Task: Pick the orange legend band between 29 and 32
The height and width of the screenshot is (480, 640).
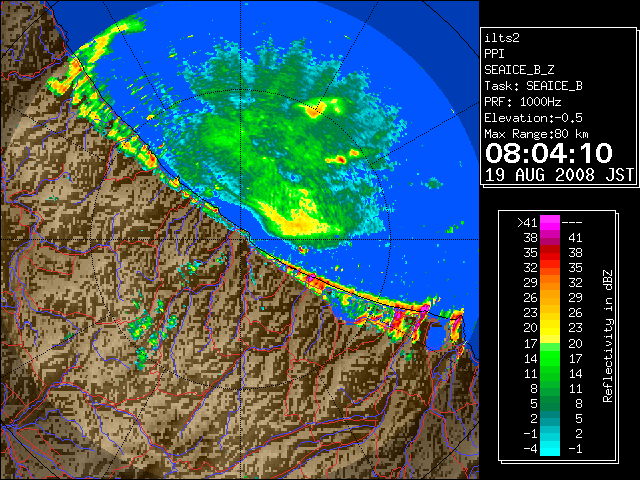Action: pyautogui.click(x=550, y=282)
